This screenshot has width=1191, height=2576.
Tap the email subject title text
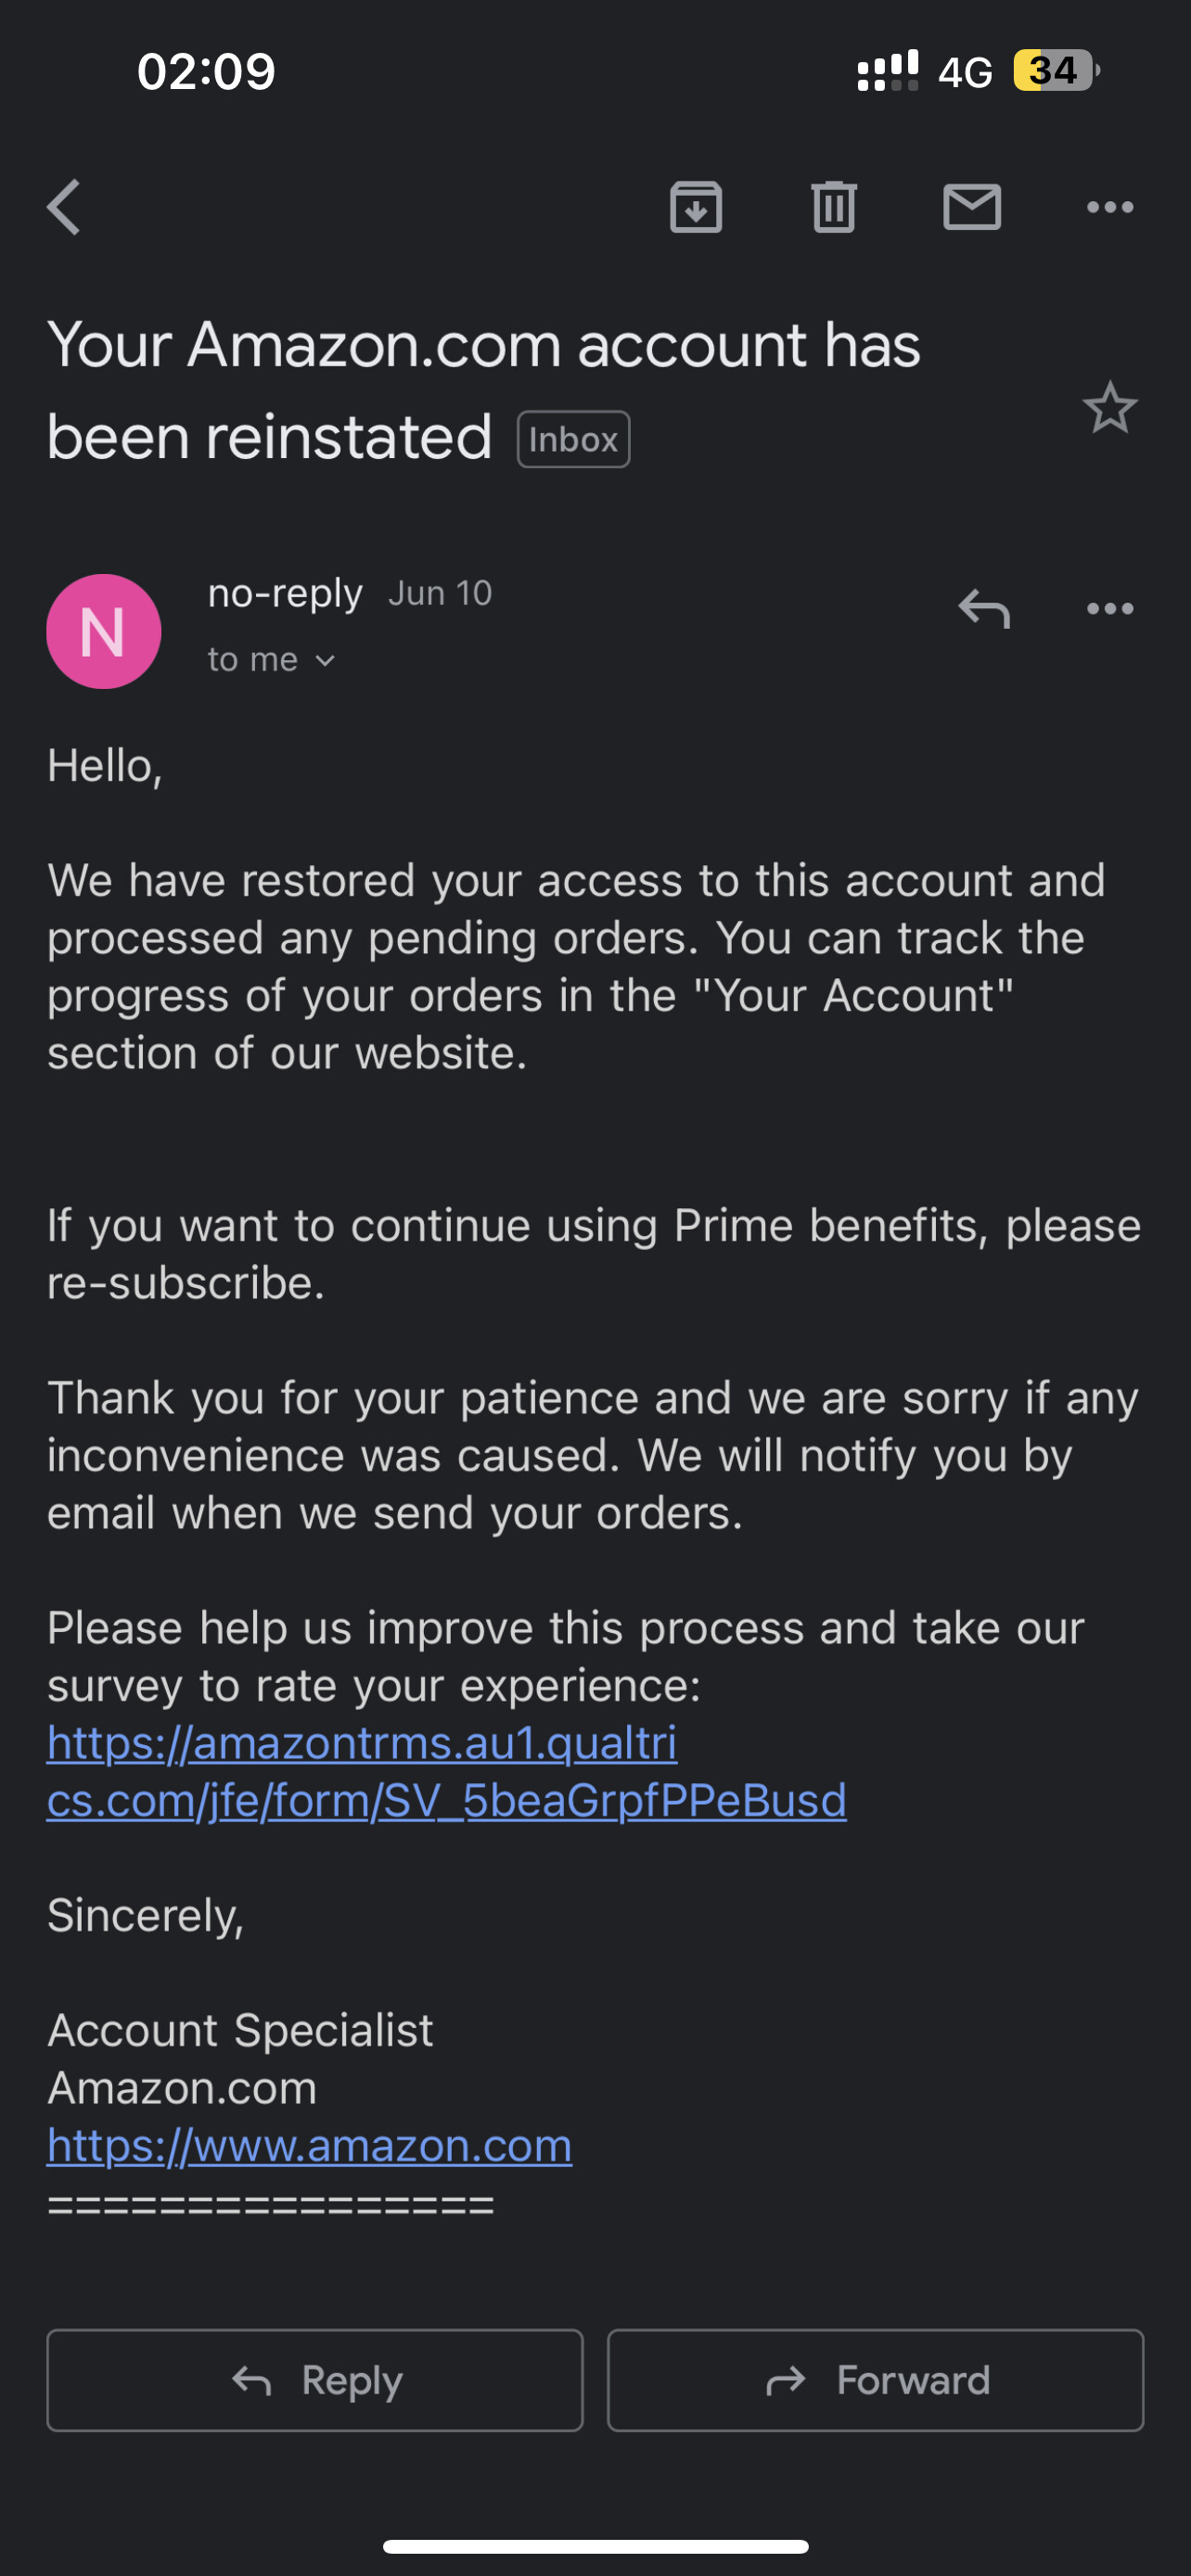coord(483,390)
